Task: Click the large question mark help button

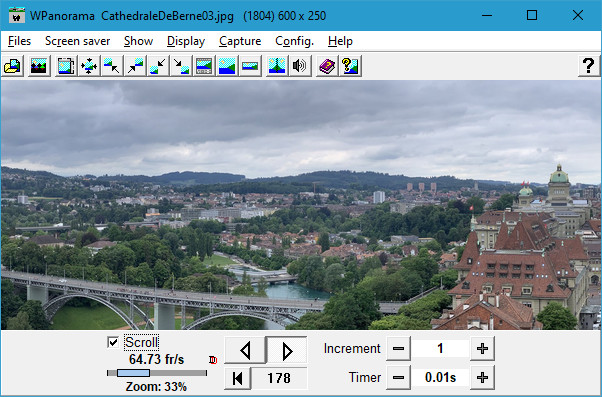Action: pyautogui.click(x=589, y=66)
